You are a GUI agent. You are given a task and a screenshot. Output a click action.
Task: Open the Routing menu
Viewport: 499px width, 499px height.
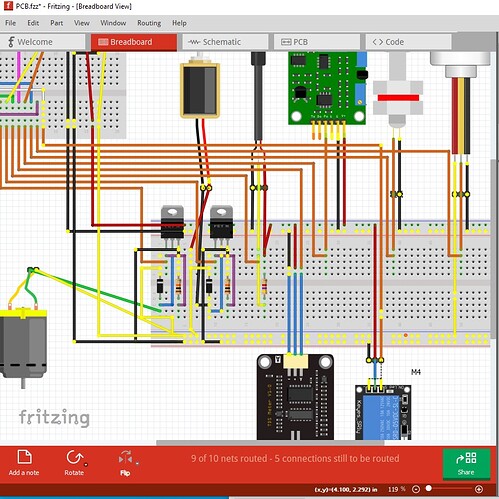pos(149,23)
